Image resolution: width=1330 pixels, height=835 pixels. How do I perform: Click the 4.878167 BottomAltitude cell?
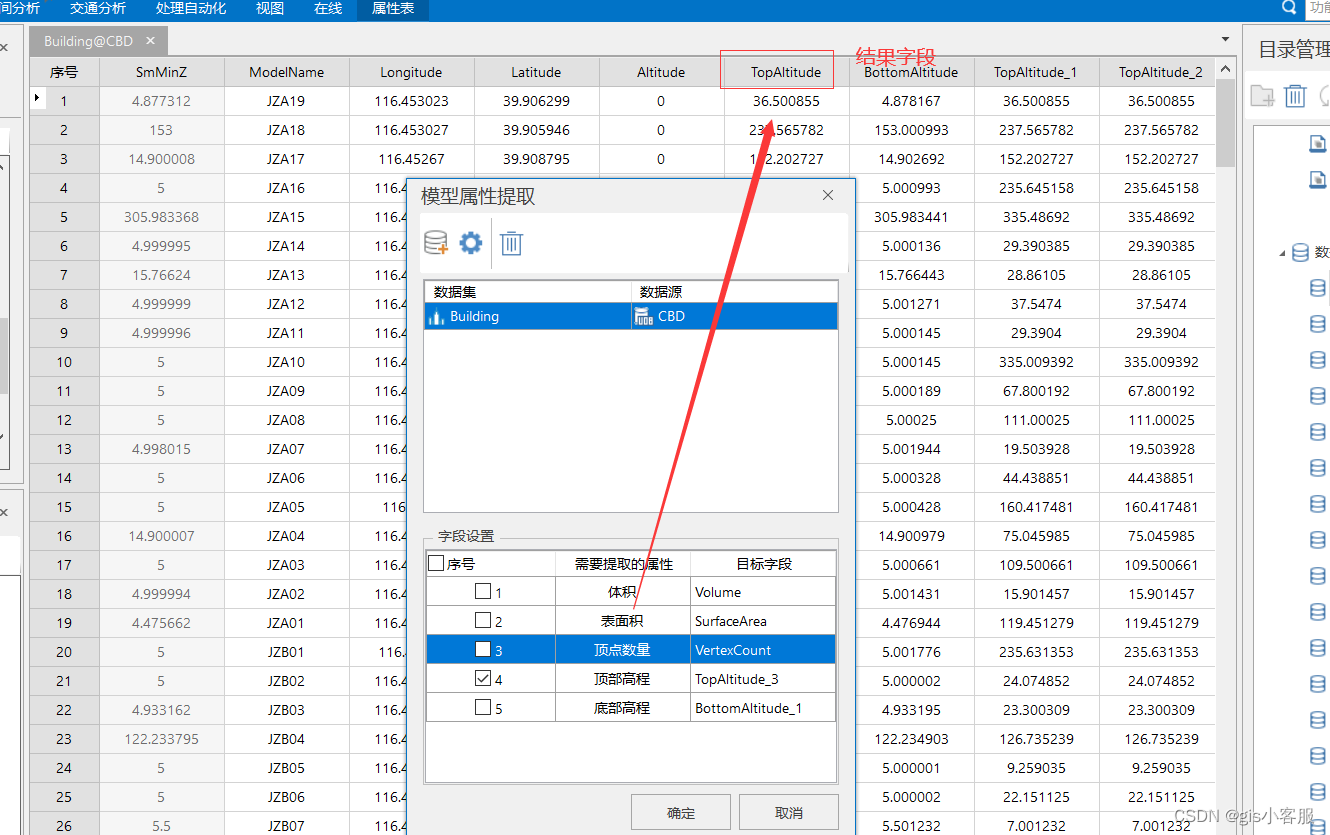911,101
